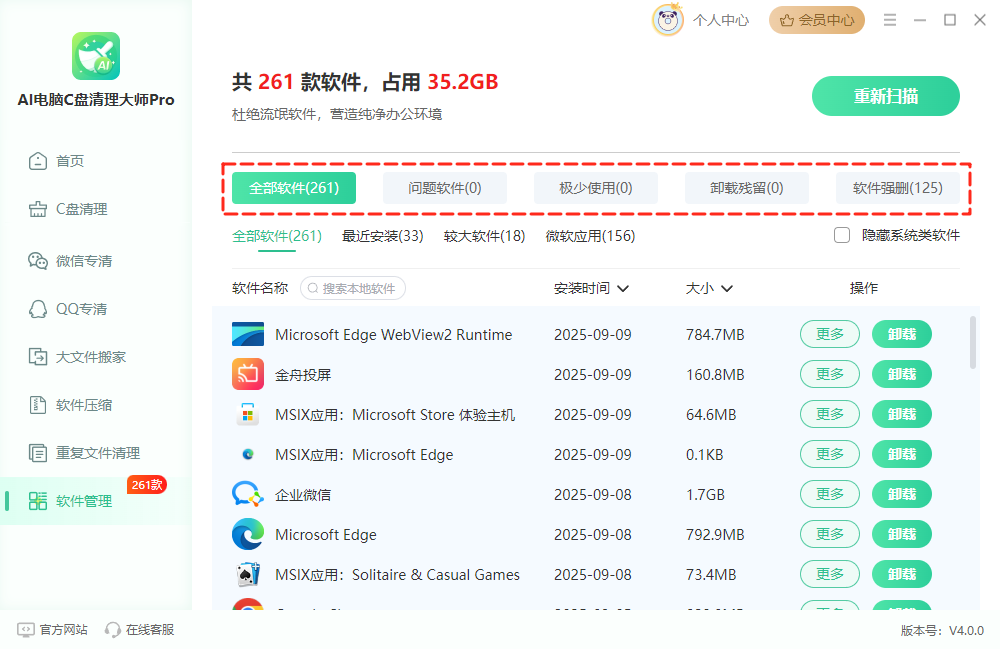Open the 会员中心 button
Viewport: 1000px width, 649px height.
click(x=817, y=20)
